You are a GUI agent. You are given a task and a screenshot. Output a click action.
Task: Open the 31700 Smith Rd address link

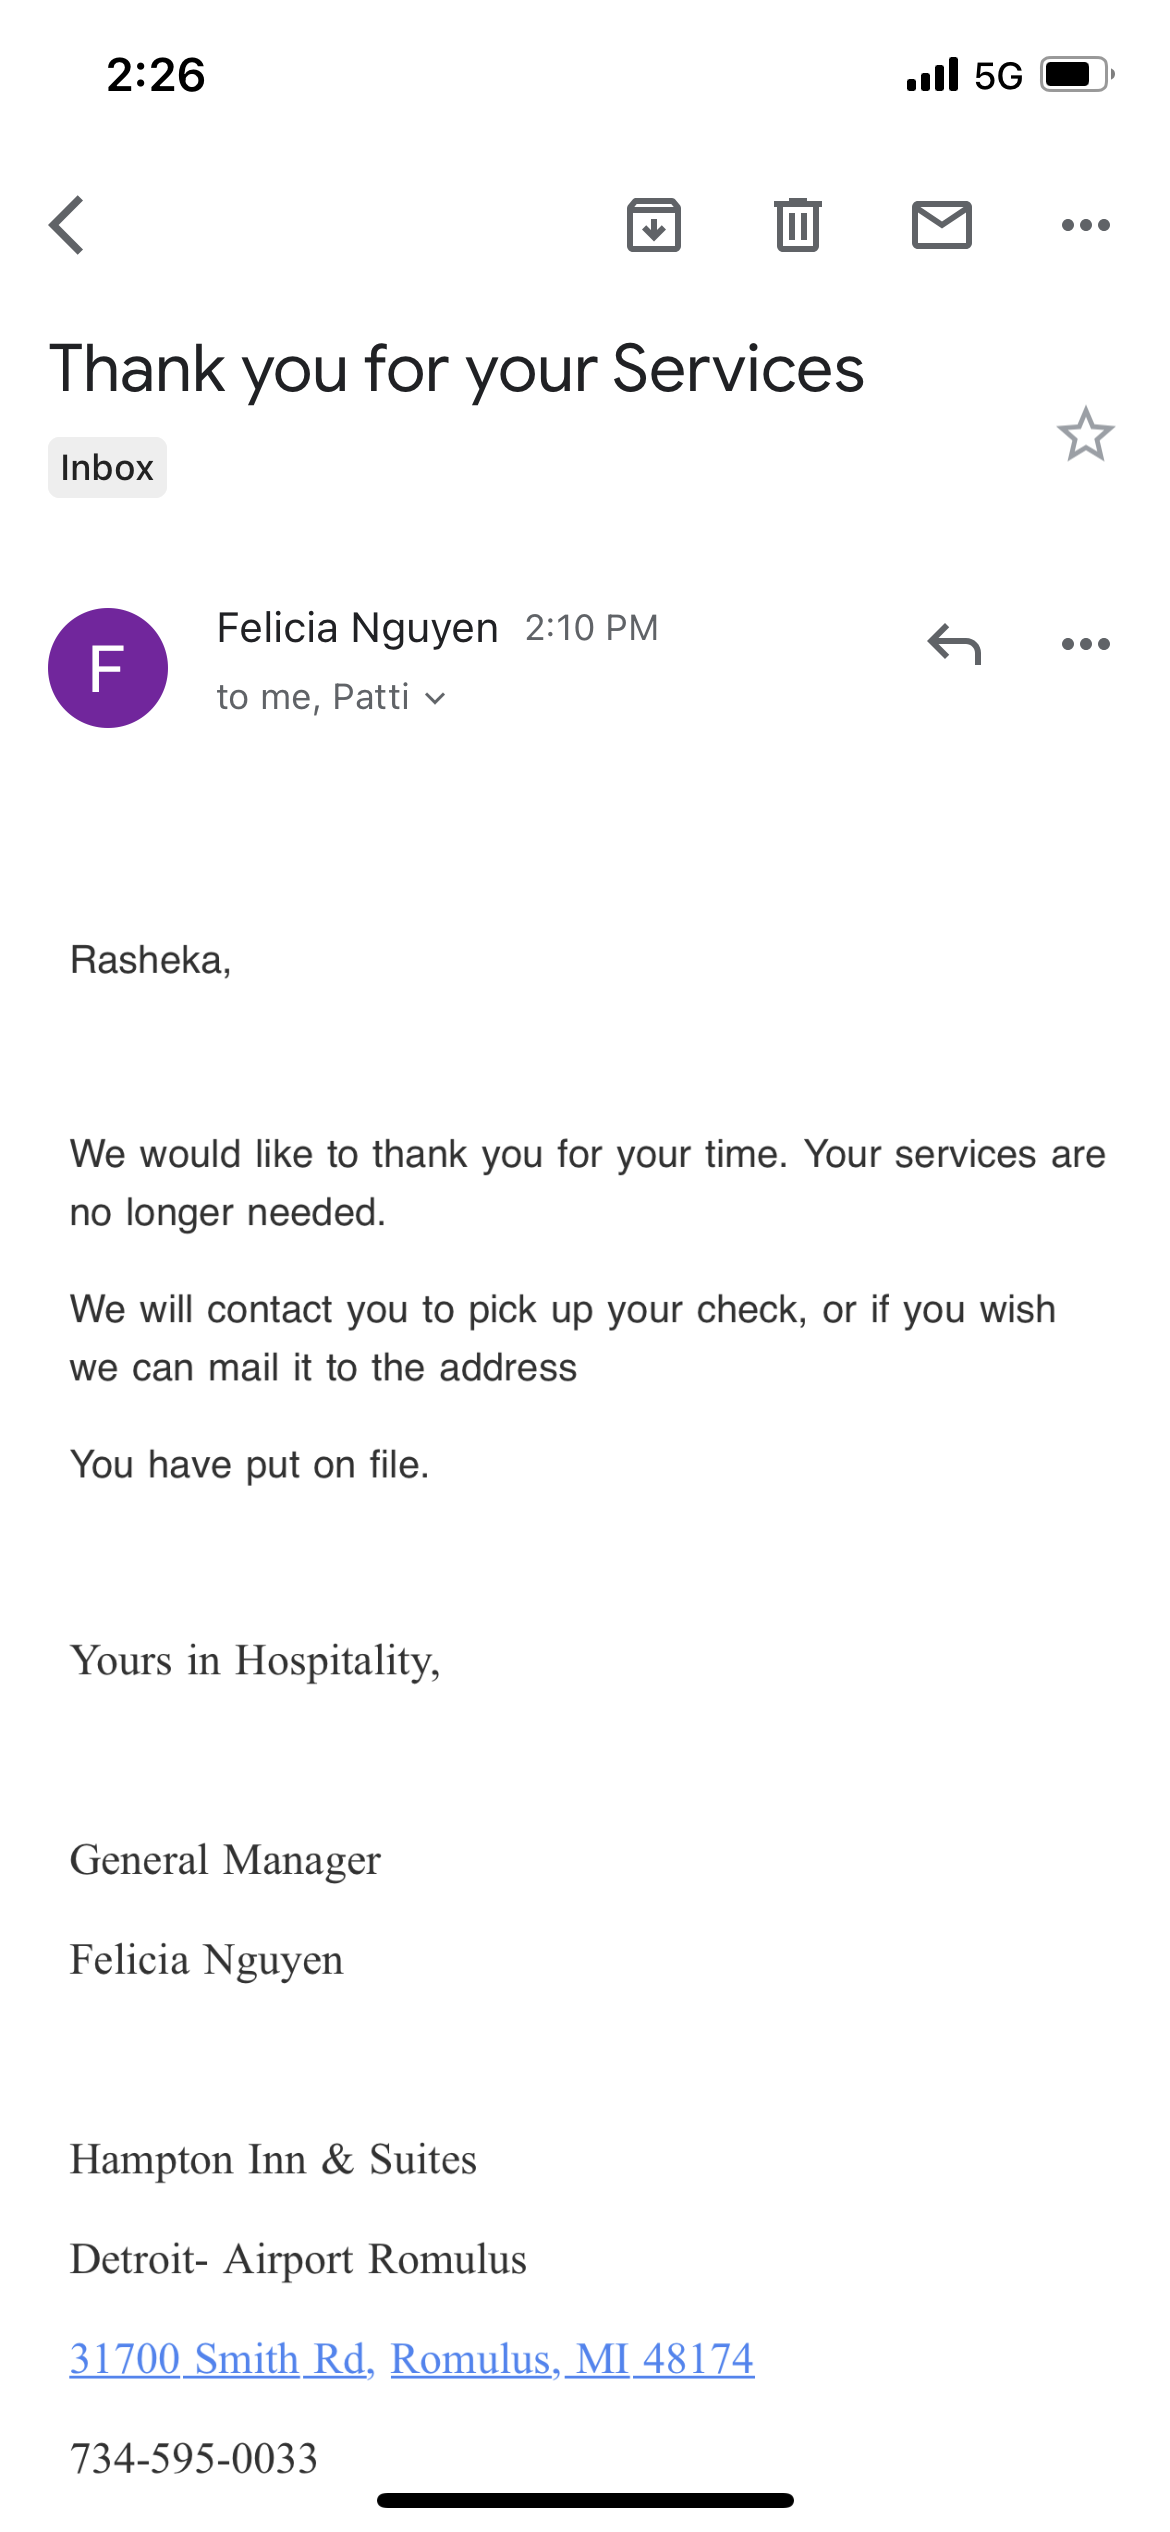coord(218,2357)
